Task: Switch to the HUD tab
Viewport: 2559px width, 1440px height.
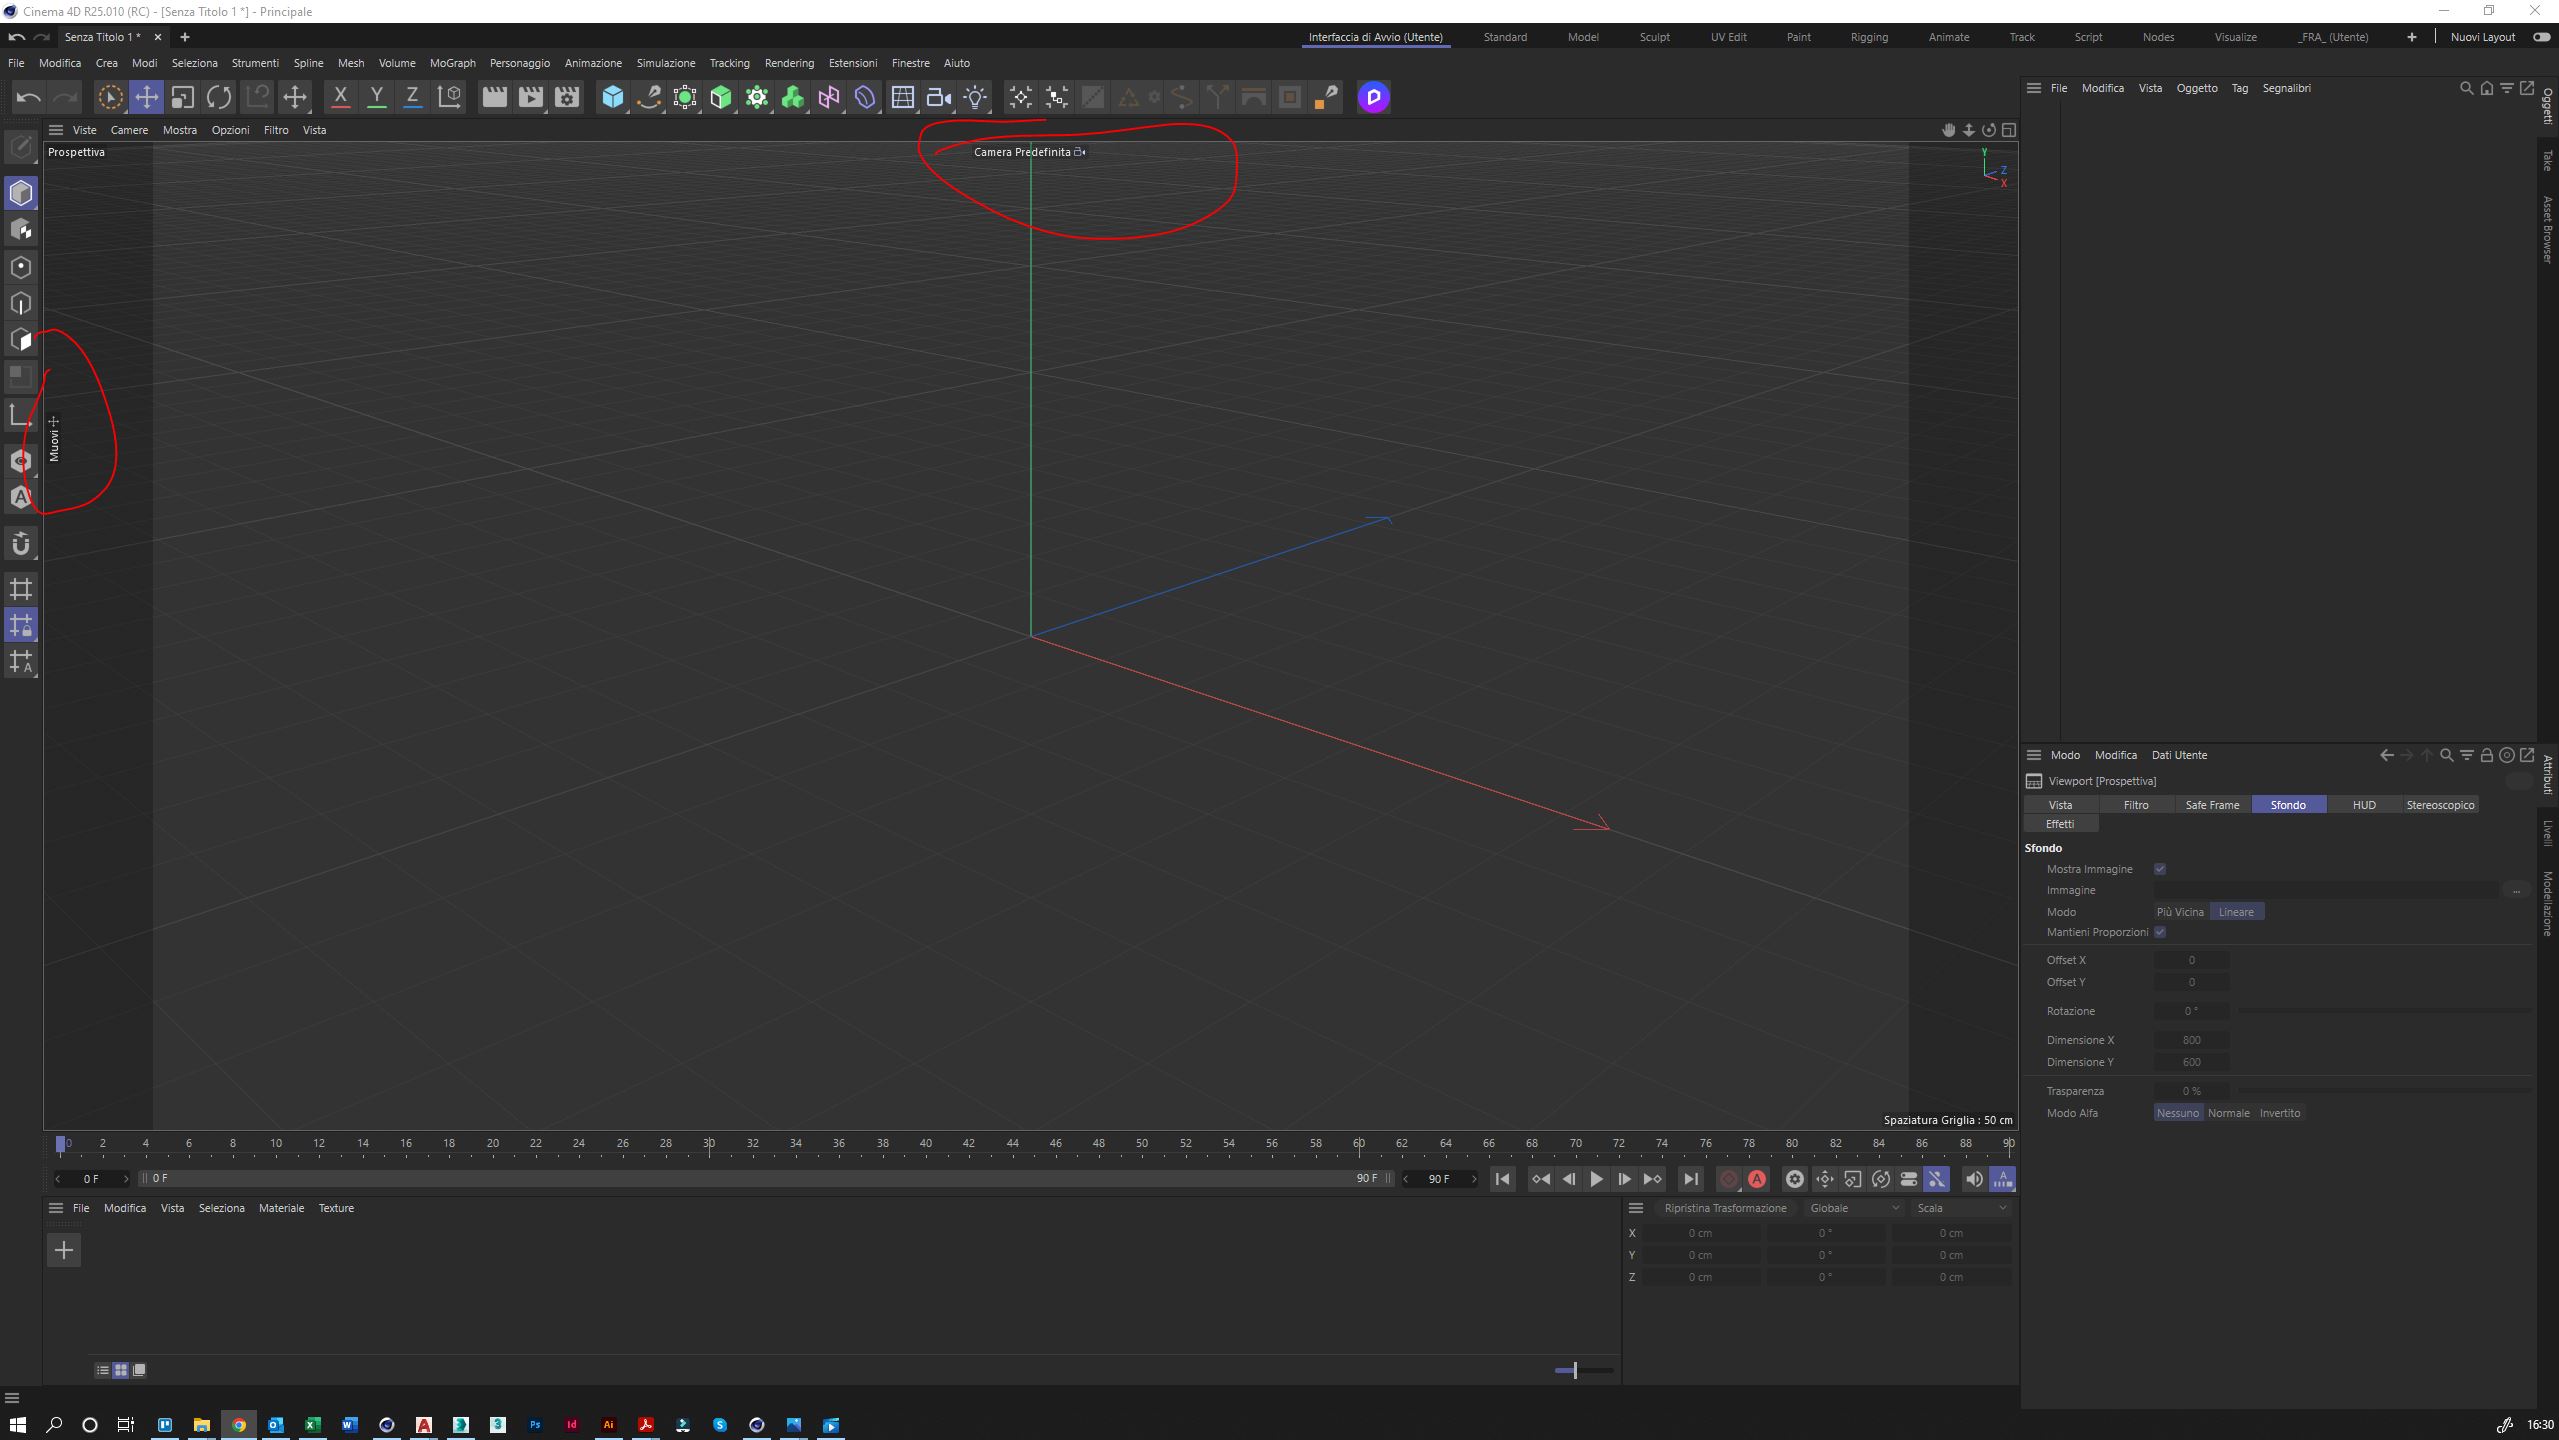Action: point(2364,805)
